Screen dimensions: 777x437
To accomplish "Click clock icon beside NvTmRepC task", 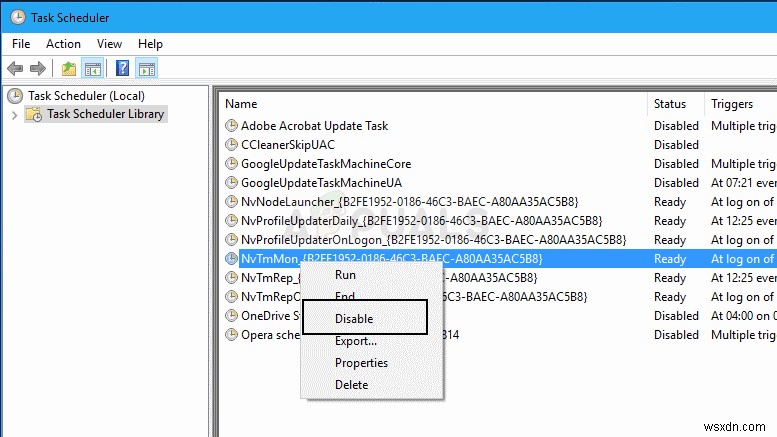I will click(231, 296).
